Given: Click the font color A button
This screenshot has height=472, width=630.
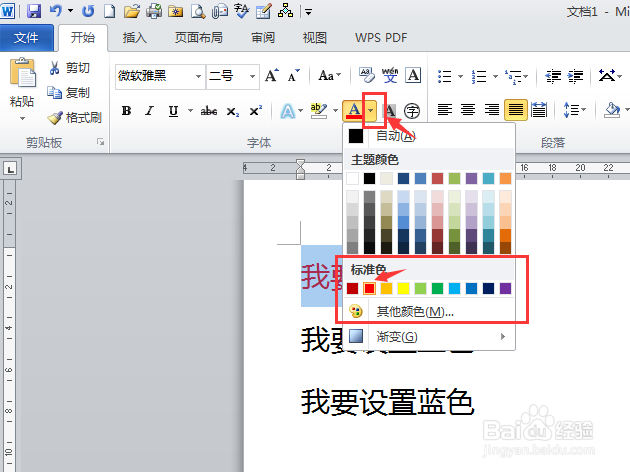Looking at the screenshot, I should pyautogui.click(x=354, y=110).
